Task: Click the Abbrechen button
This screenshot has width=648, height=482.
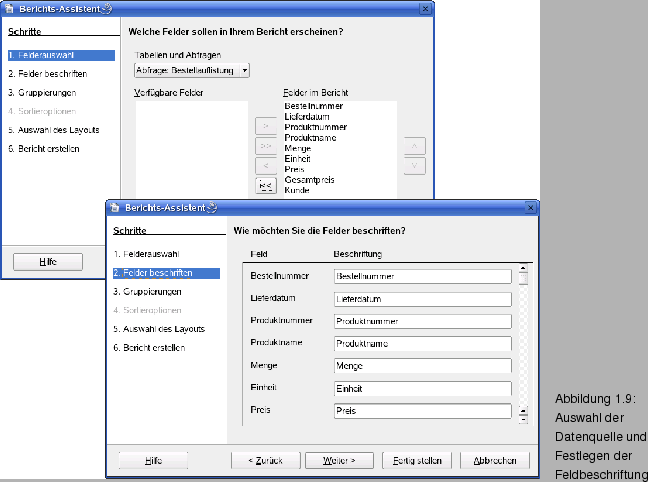Action: (495, 461)
